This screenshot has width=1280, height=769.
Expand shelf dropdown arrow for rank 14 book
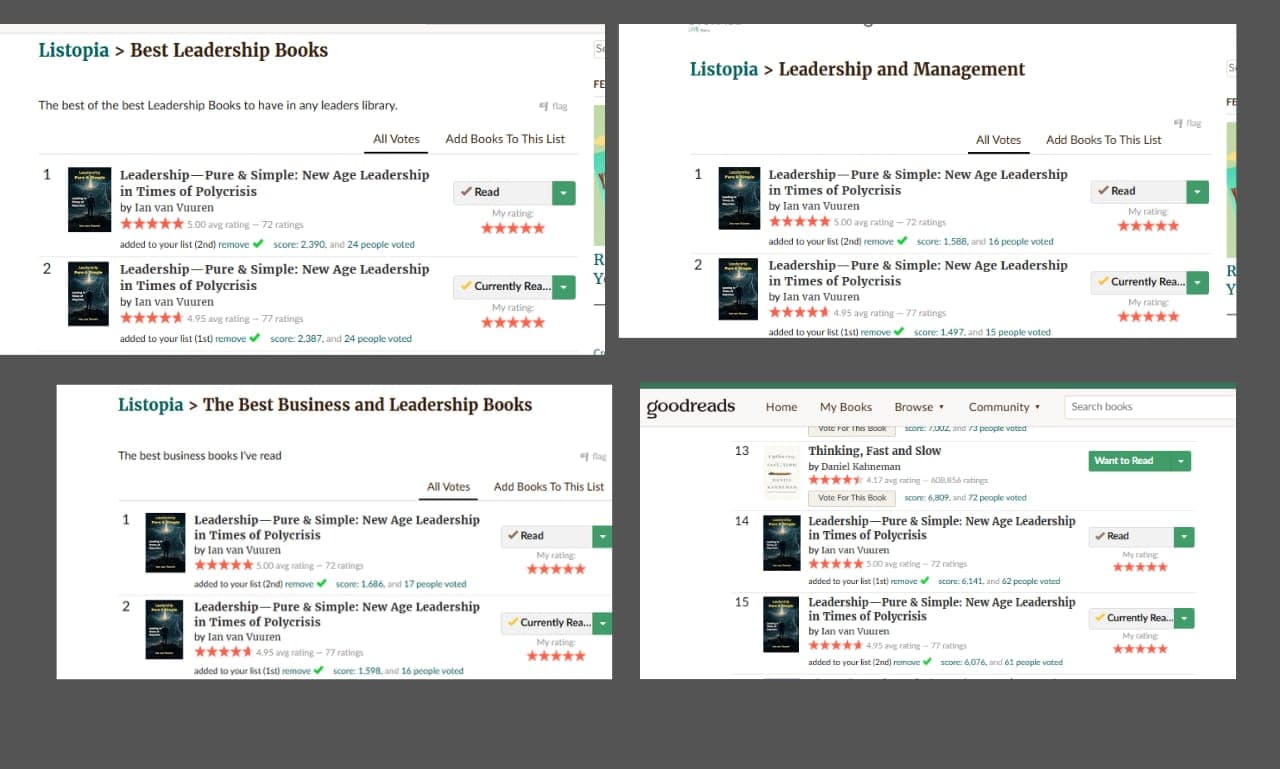point(1184,537)
